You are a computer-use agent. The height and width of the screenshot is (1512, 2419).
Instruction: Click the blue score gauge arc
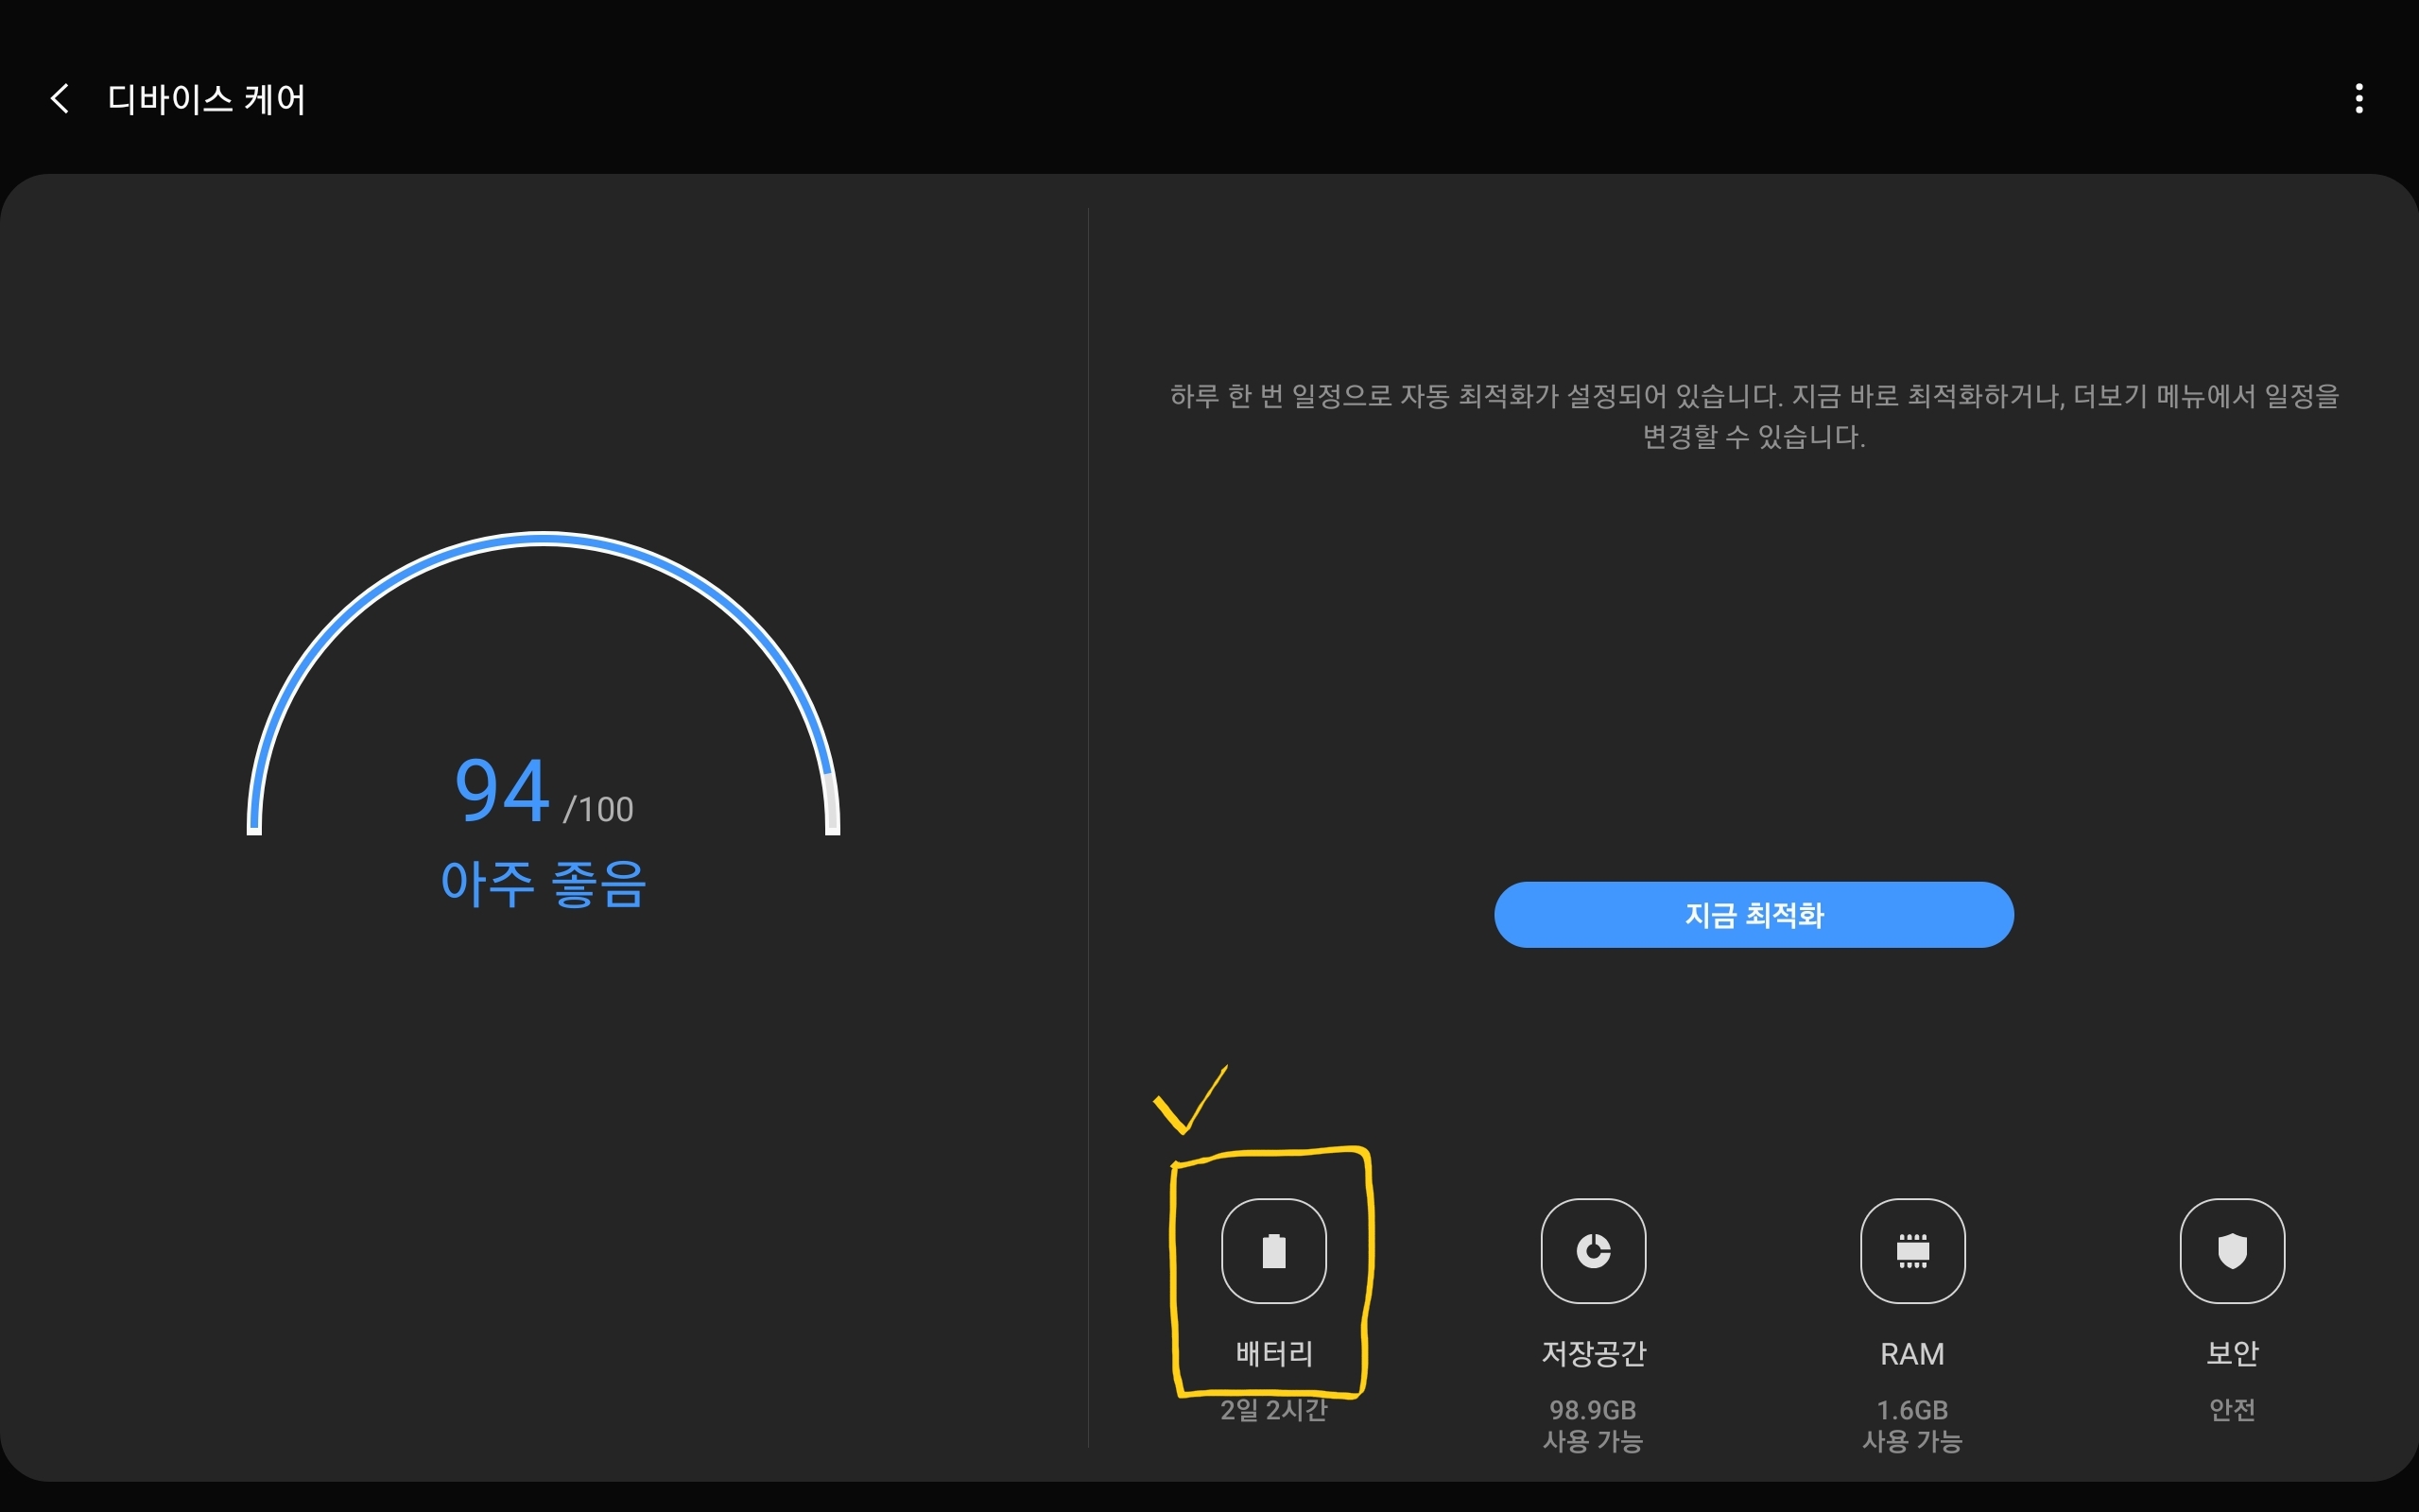543,540
